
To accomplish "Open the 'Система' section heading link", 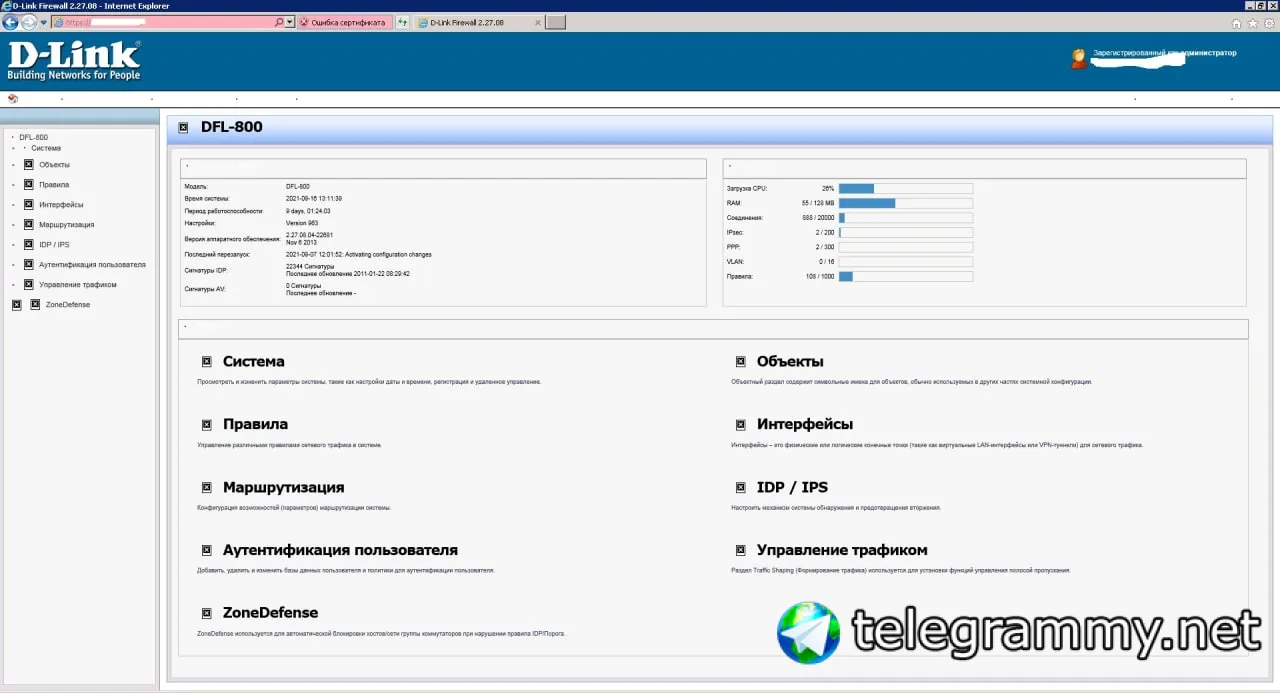I will (254, 361).
